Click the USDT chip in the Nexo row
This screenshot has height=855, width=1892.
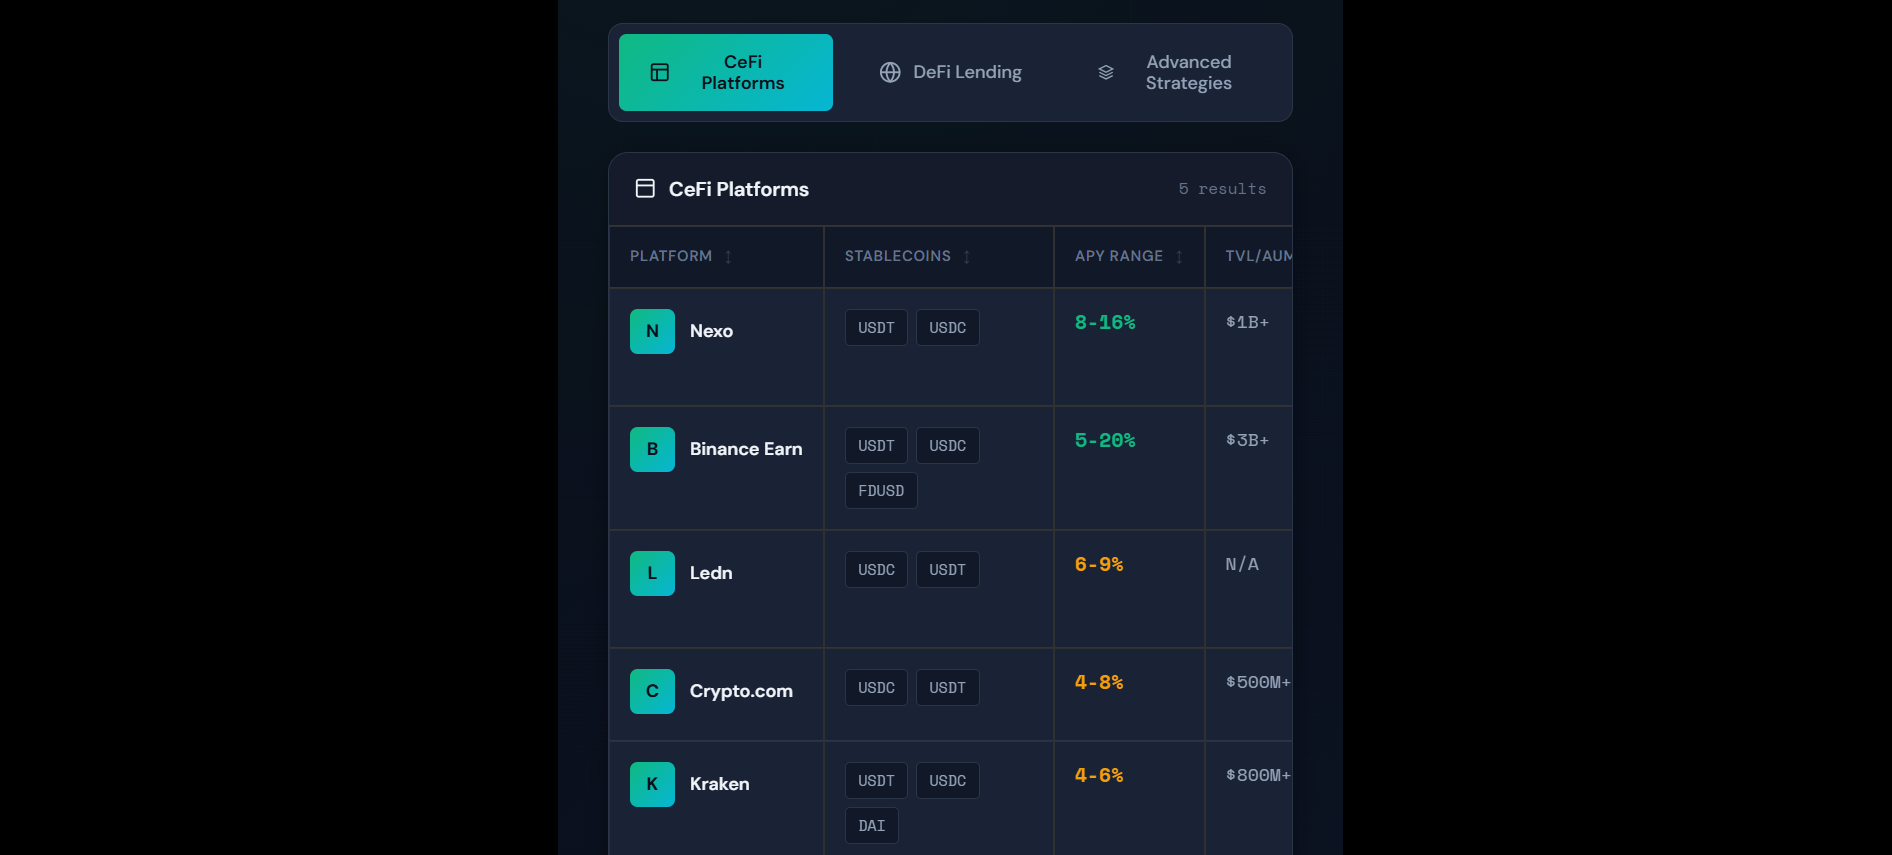(x=875, y=327)
